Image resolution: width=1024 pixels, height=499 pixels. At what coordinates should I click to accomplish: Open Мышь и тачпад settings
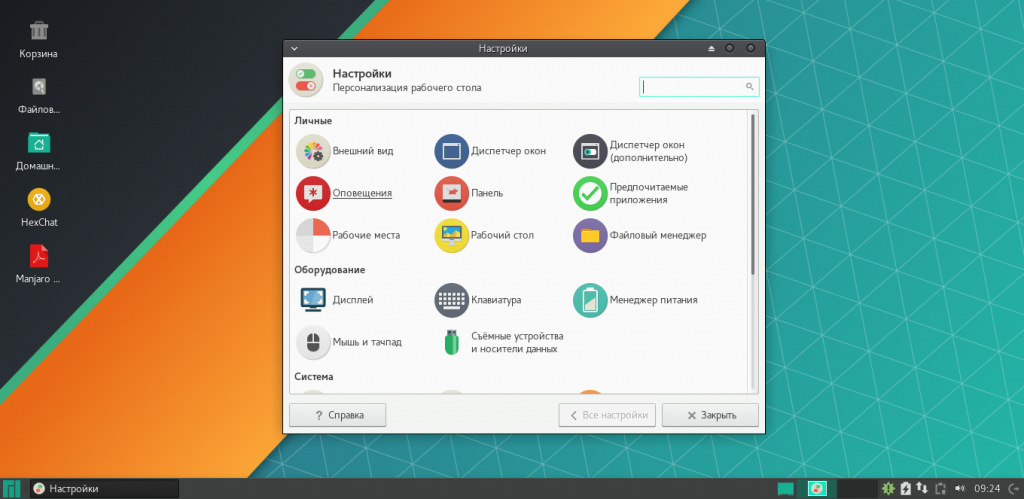(349, 342)
